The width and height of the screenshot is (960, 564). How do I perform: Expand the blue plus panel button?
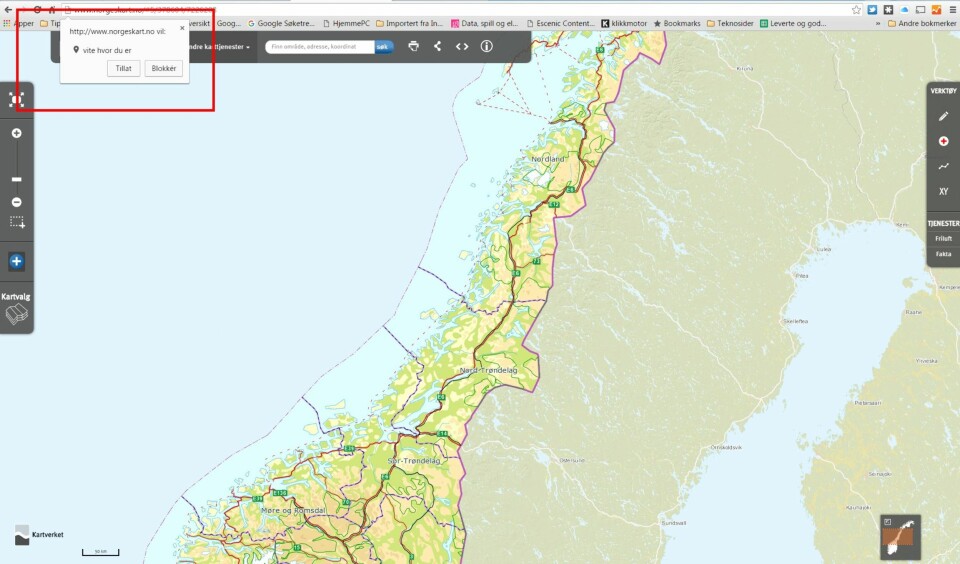click(x=16, y=262)
